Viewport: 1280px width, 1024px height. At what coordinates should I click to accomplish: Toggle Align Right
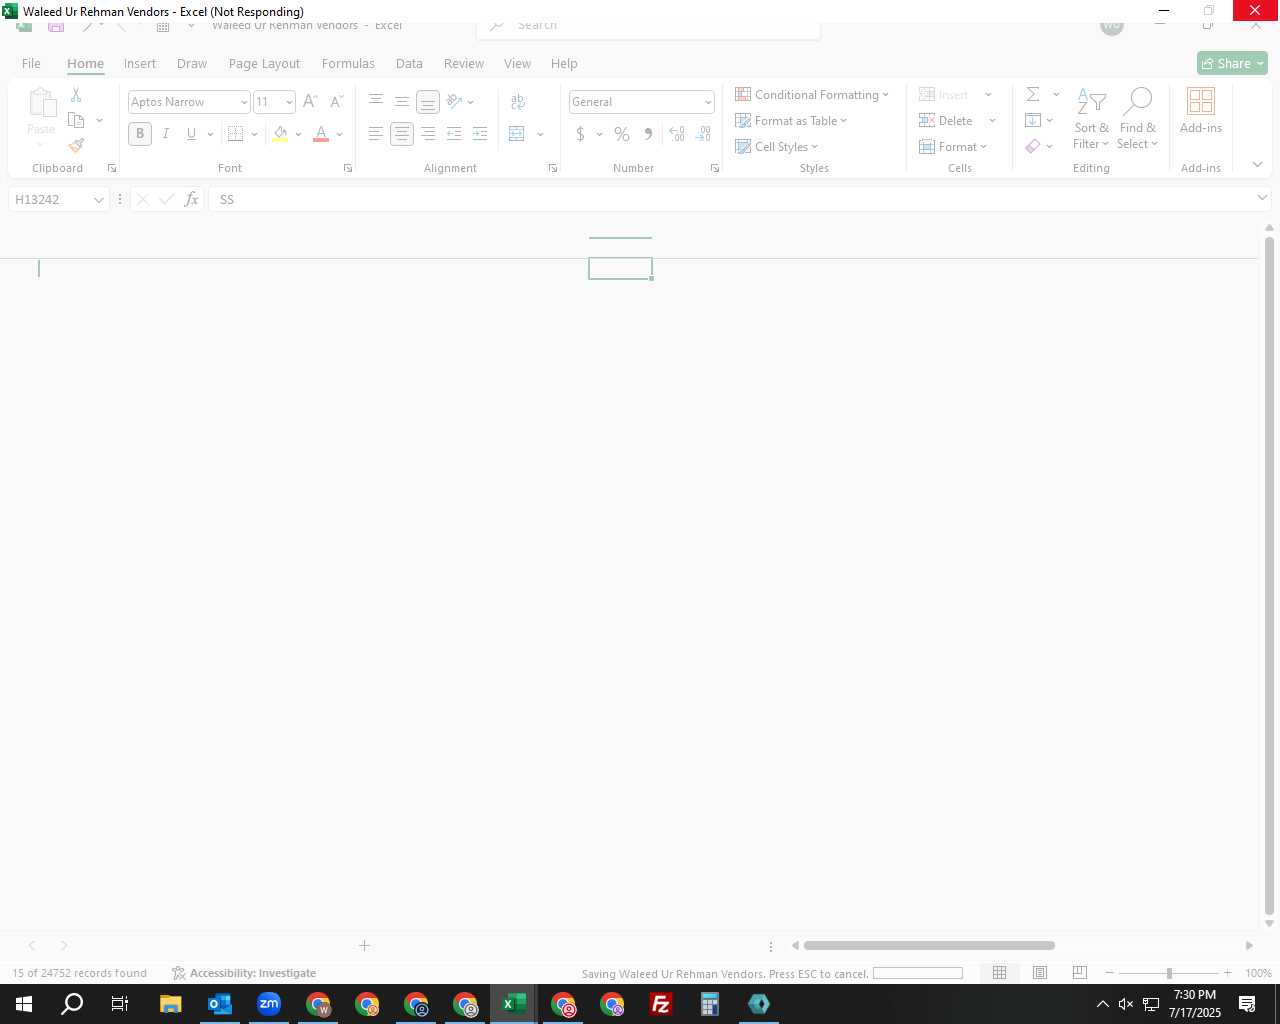click(x=428, y=134)
